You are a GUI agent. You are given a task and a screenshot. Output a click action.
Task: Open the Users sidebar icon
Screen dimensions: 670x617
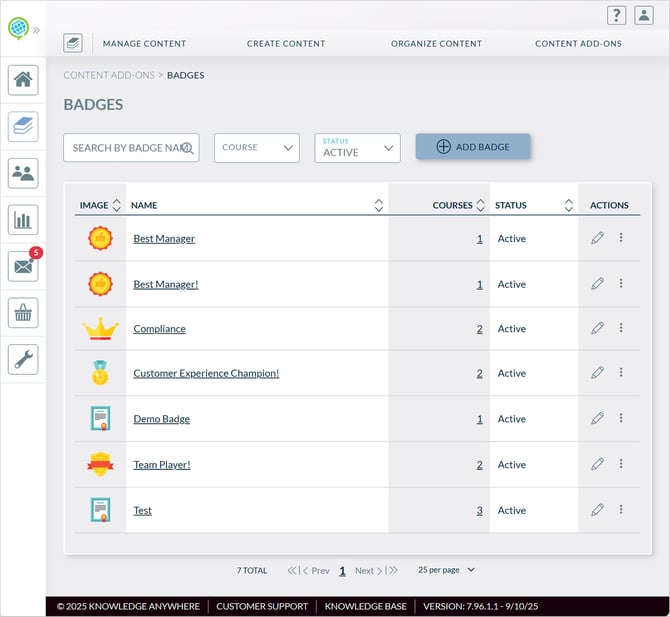tap(23, 173)
